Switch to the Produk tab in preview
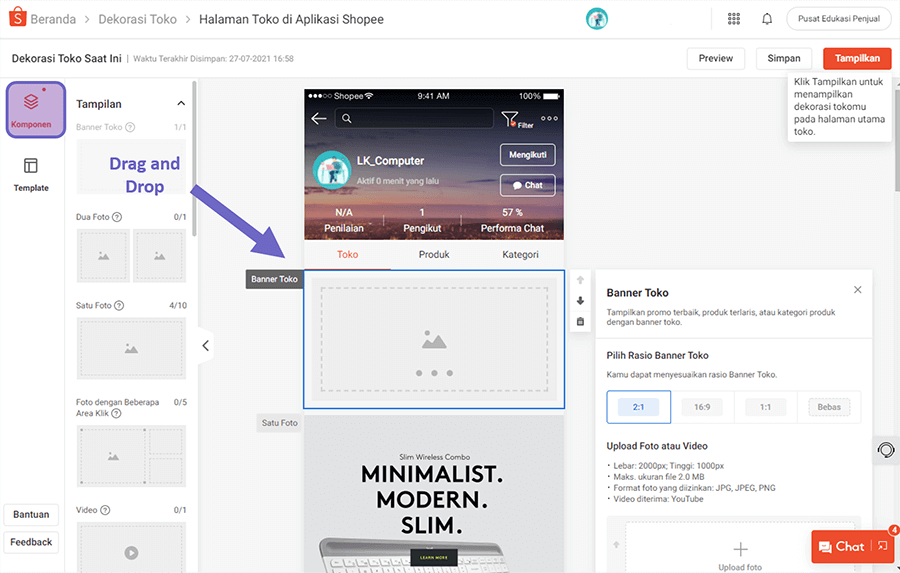The height and width of the screenshot is (573, 900). pos(434,254)
